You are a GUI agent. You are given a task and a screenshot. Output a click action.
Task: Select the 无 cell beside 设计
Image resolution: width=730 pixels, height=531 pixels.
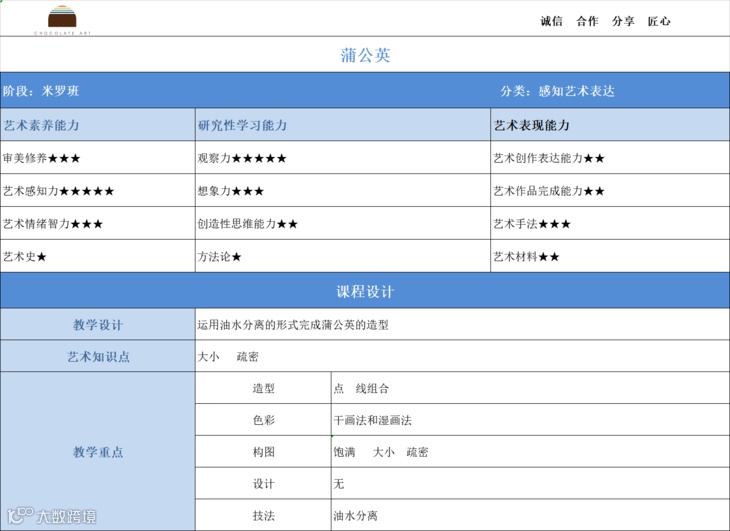click(531, 484)
